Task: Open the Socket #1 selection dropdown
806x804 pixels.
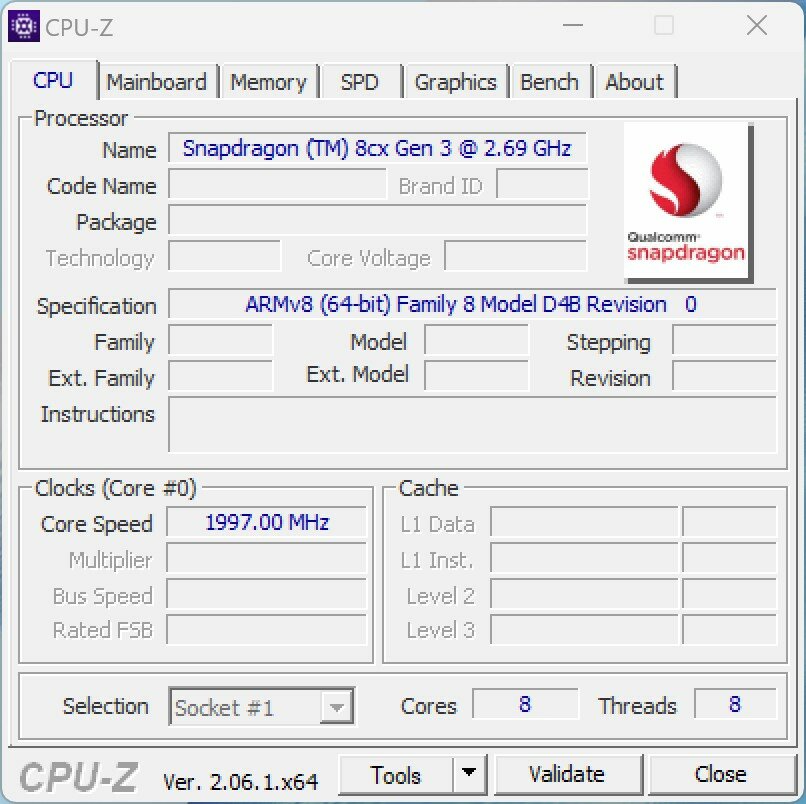Action: click(261, 707)
